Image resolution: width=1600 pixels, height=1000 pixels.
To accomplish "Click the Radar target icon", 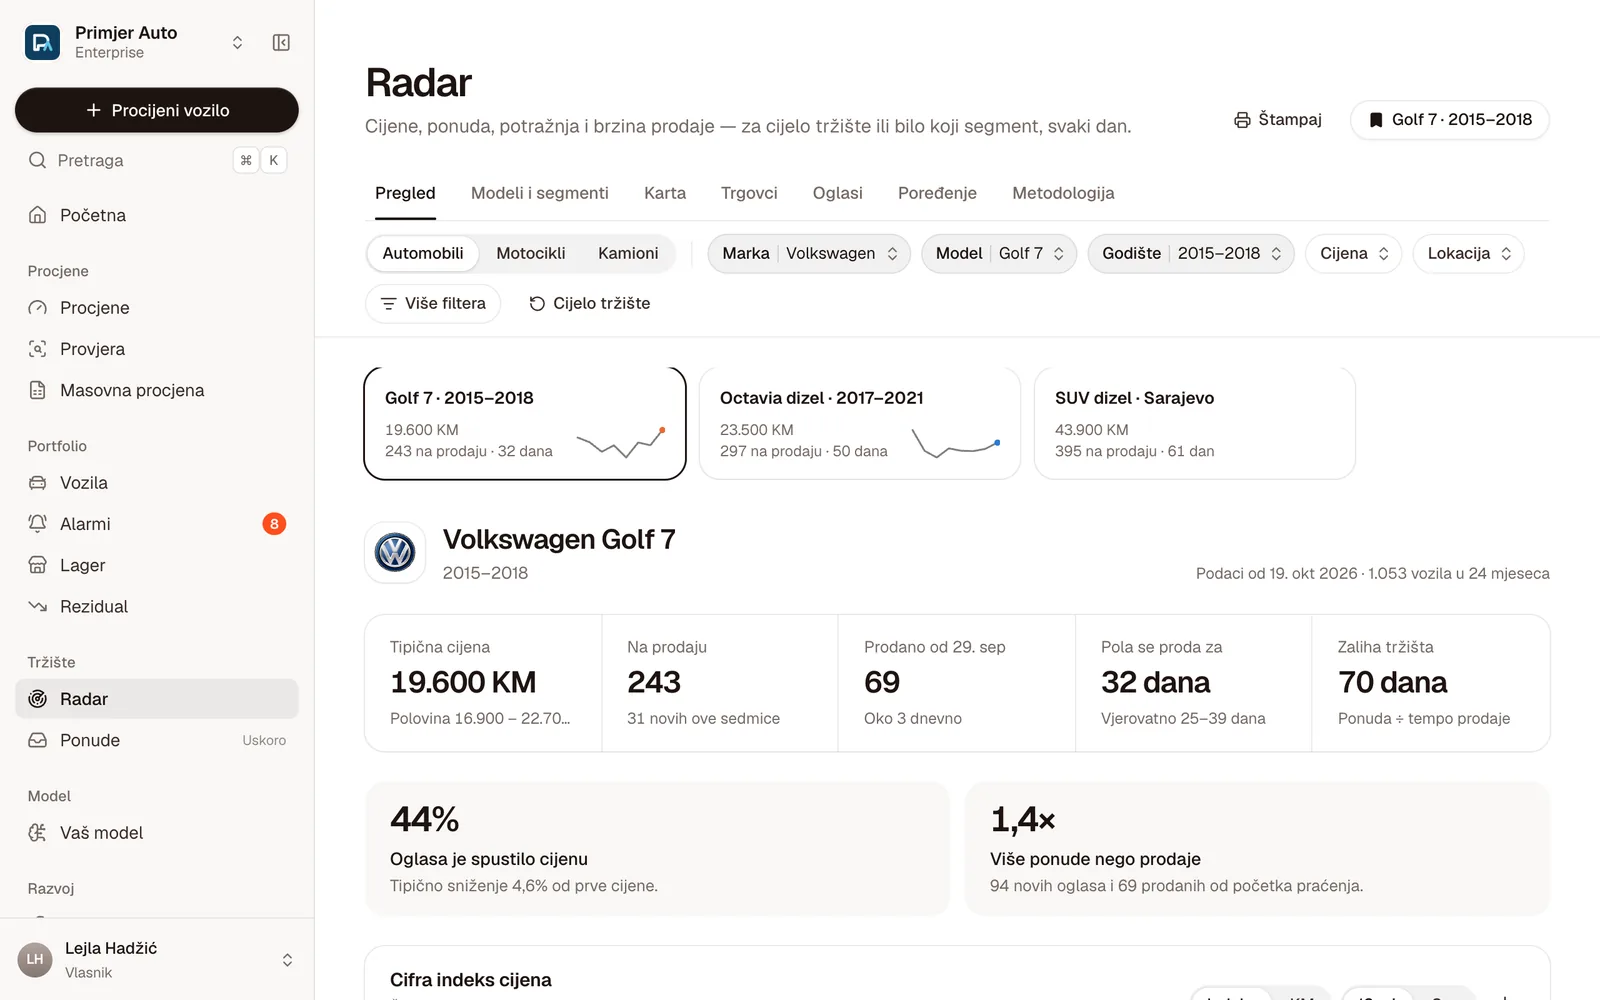I will (x=37, y=699).
